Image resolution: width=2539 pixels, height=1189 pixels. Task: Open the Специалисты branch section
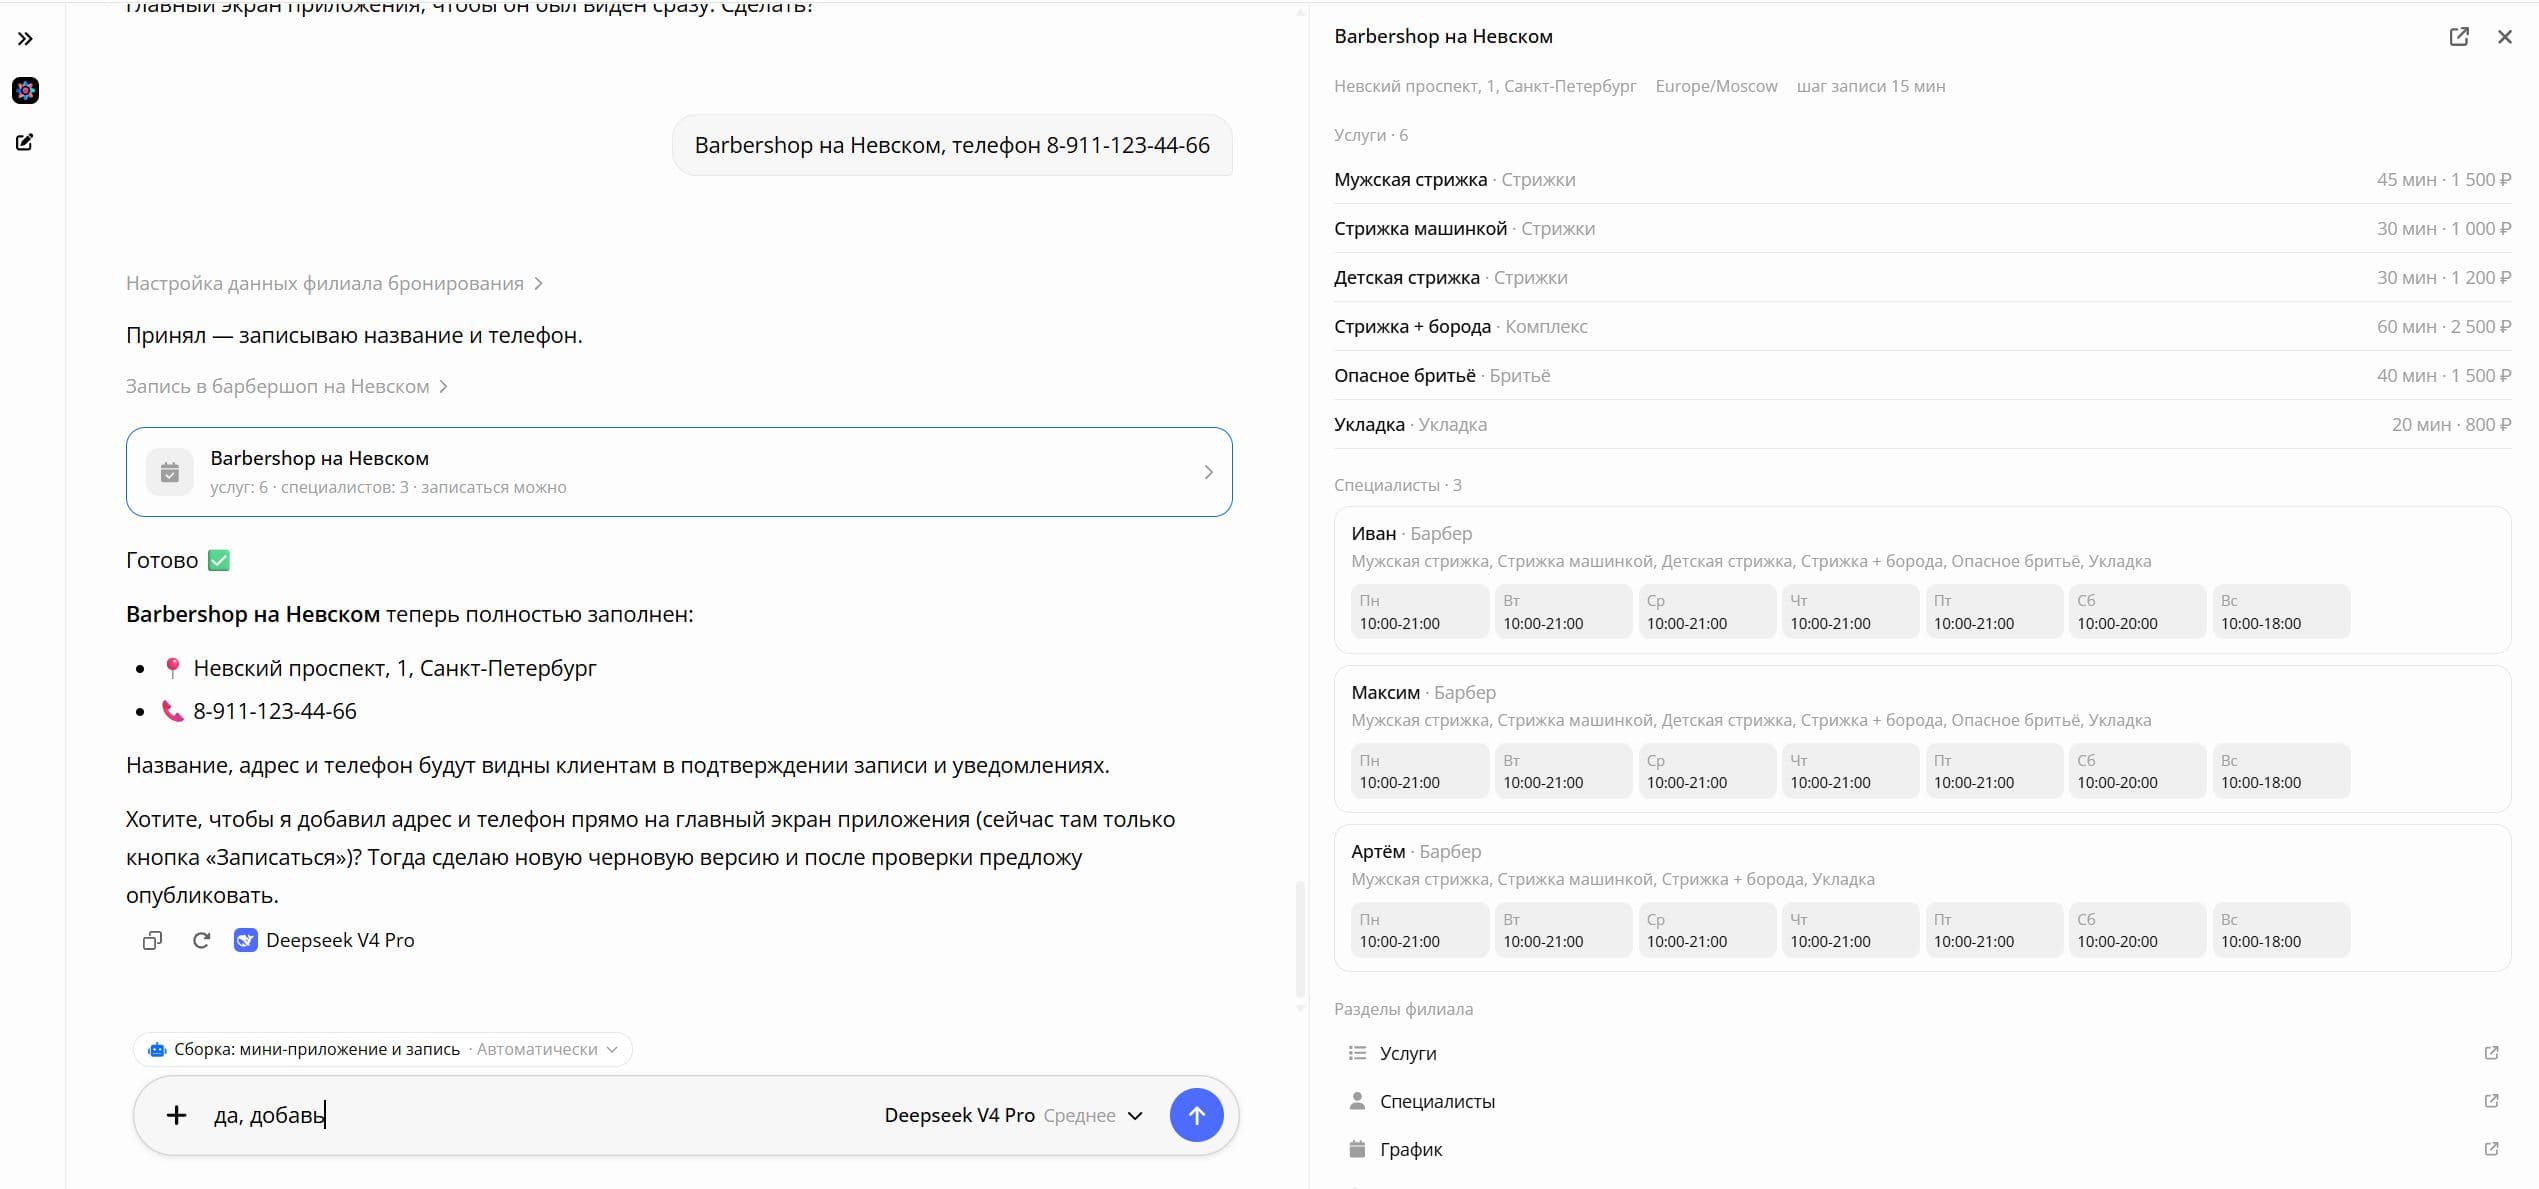pos(1923,1101)
